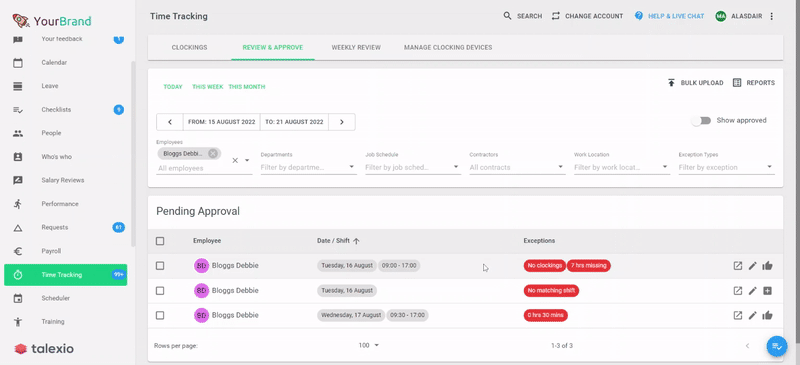
Task: Tick checkbox for 09:00 - 17:00 shift row
Action: [160, 265]
